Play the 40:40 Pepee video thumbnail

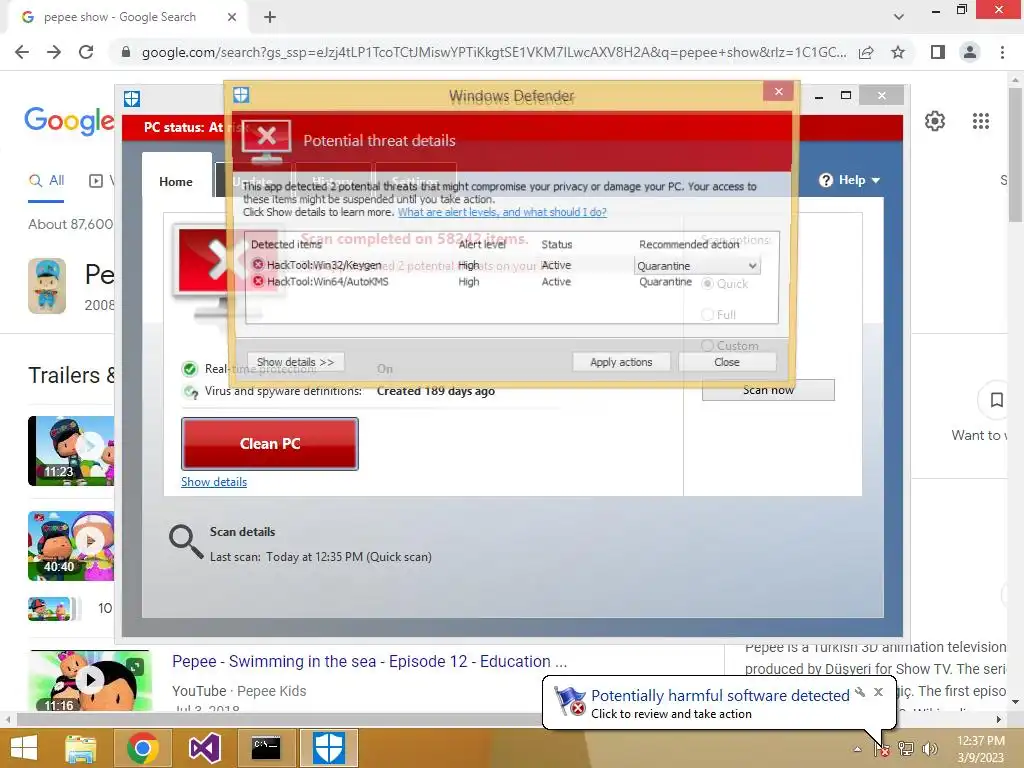[x=71, y=546]
